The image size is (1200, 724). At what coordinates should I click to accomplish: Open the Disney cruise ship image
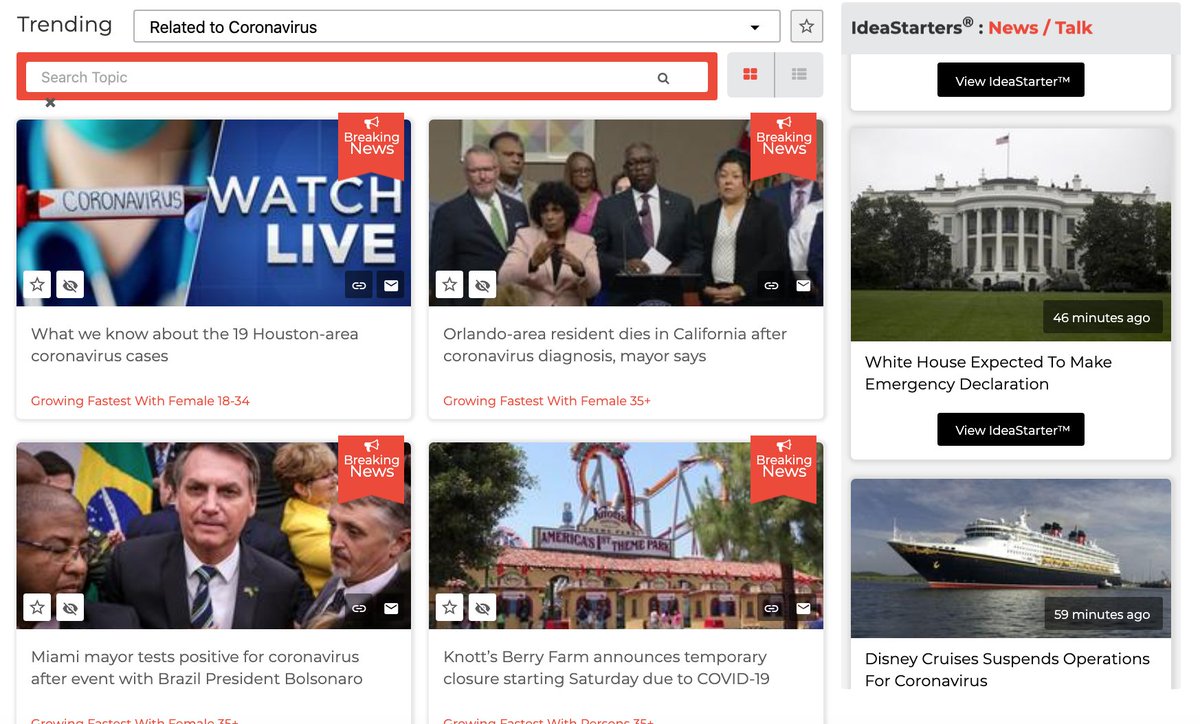tap(1011, 558)
